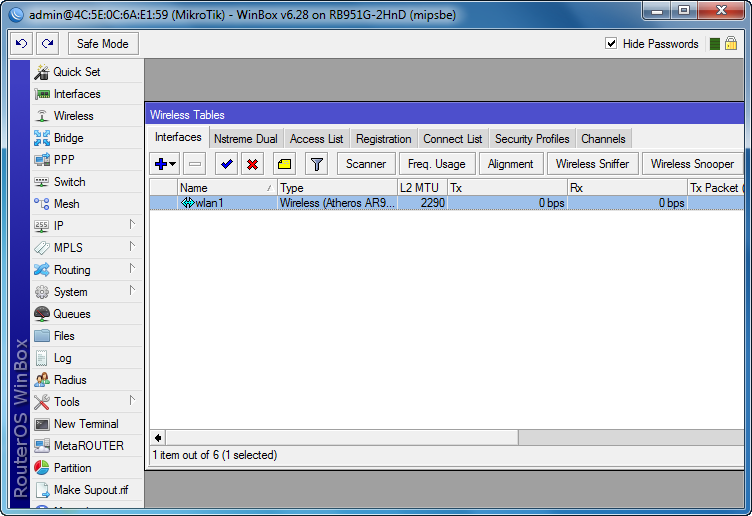Viewport: 752px width, 516px height.
Task: Select the wlan1 interface row
Action: [446, 203]
